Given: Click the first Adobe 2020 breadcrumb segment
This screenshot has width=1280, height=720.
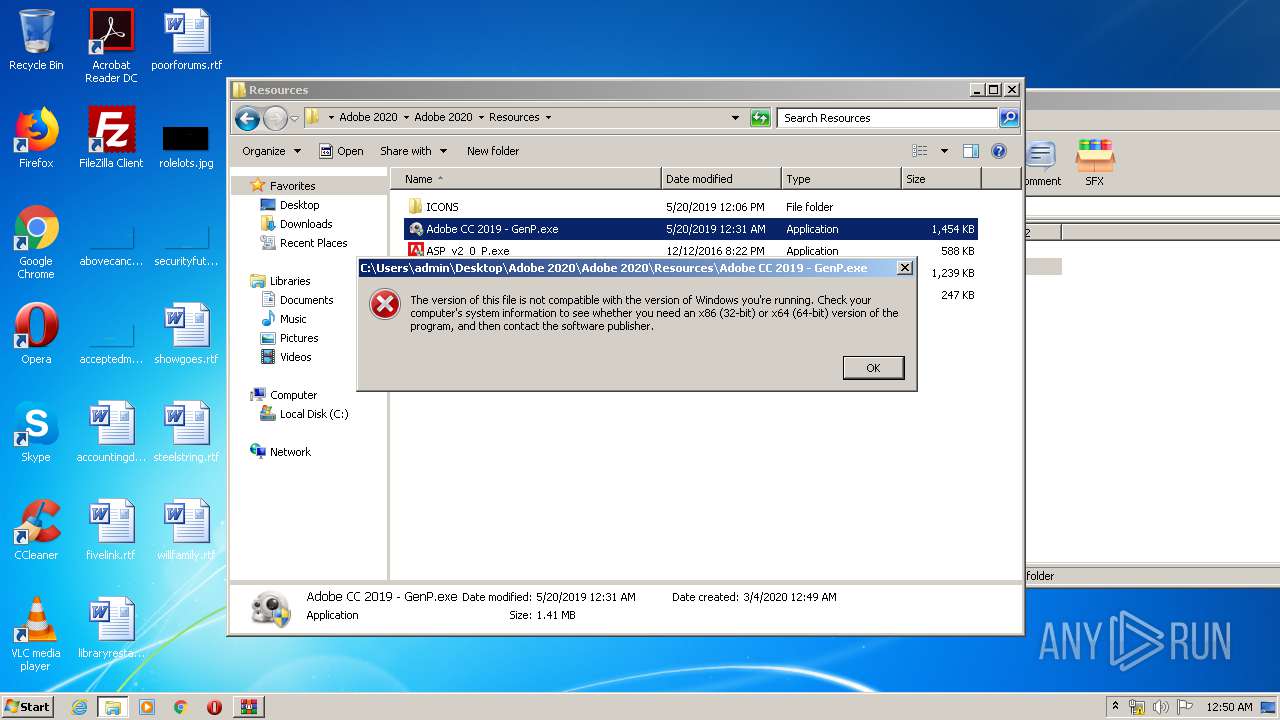Looking at the screenshot, I should [368, 118].
